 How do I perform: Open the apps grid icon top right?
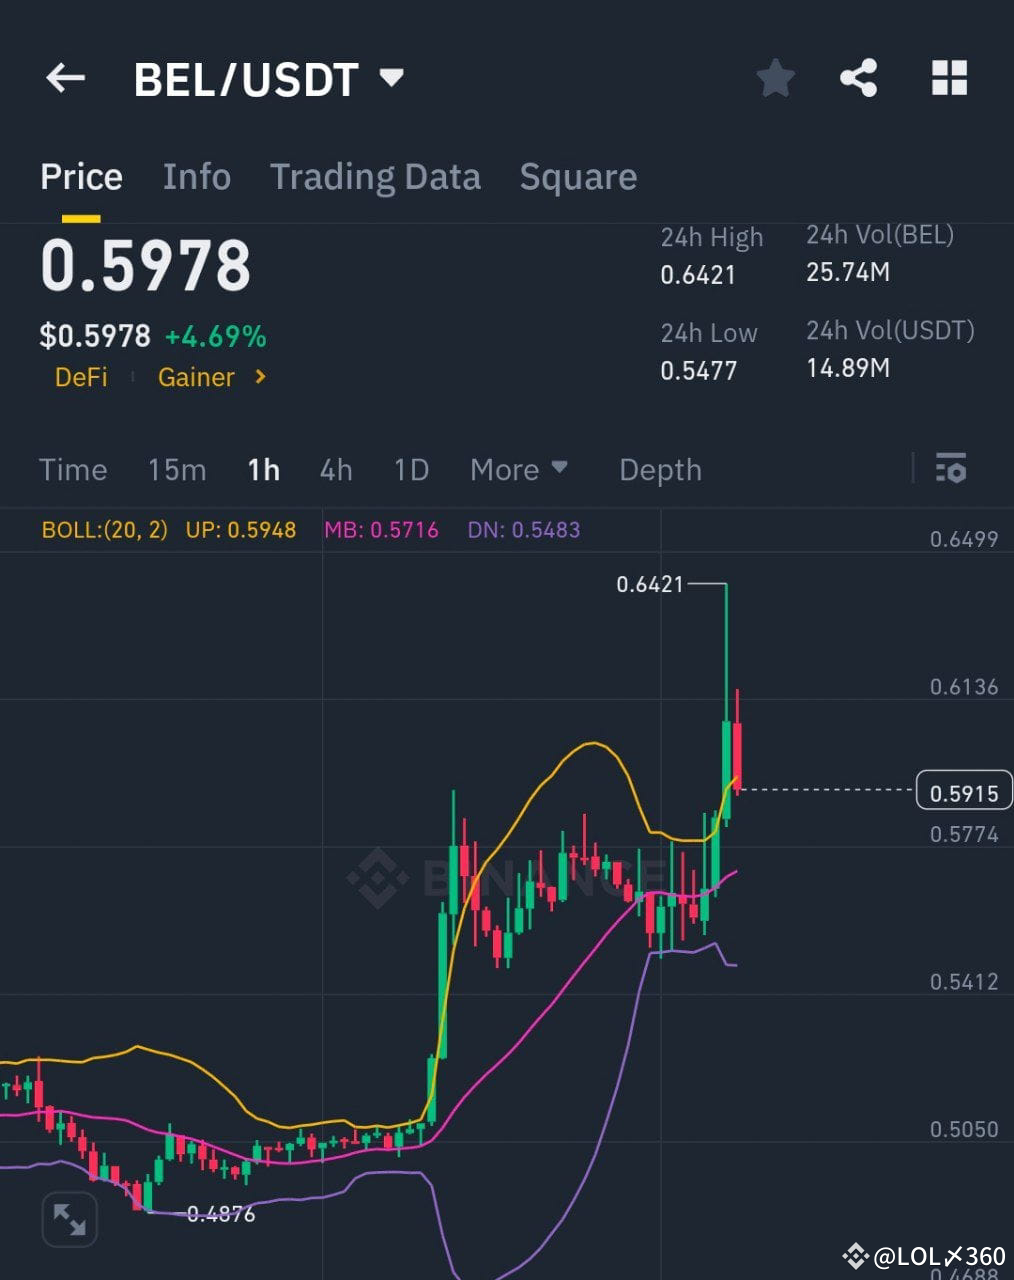coord(947,78)
